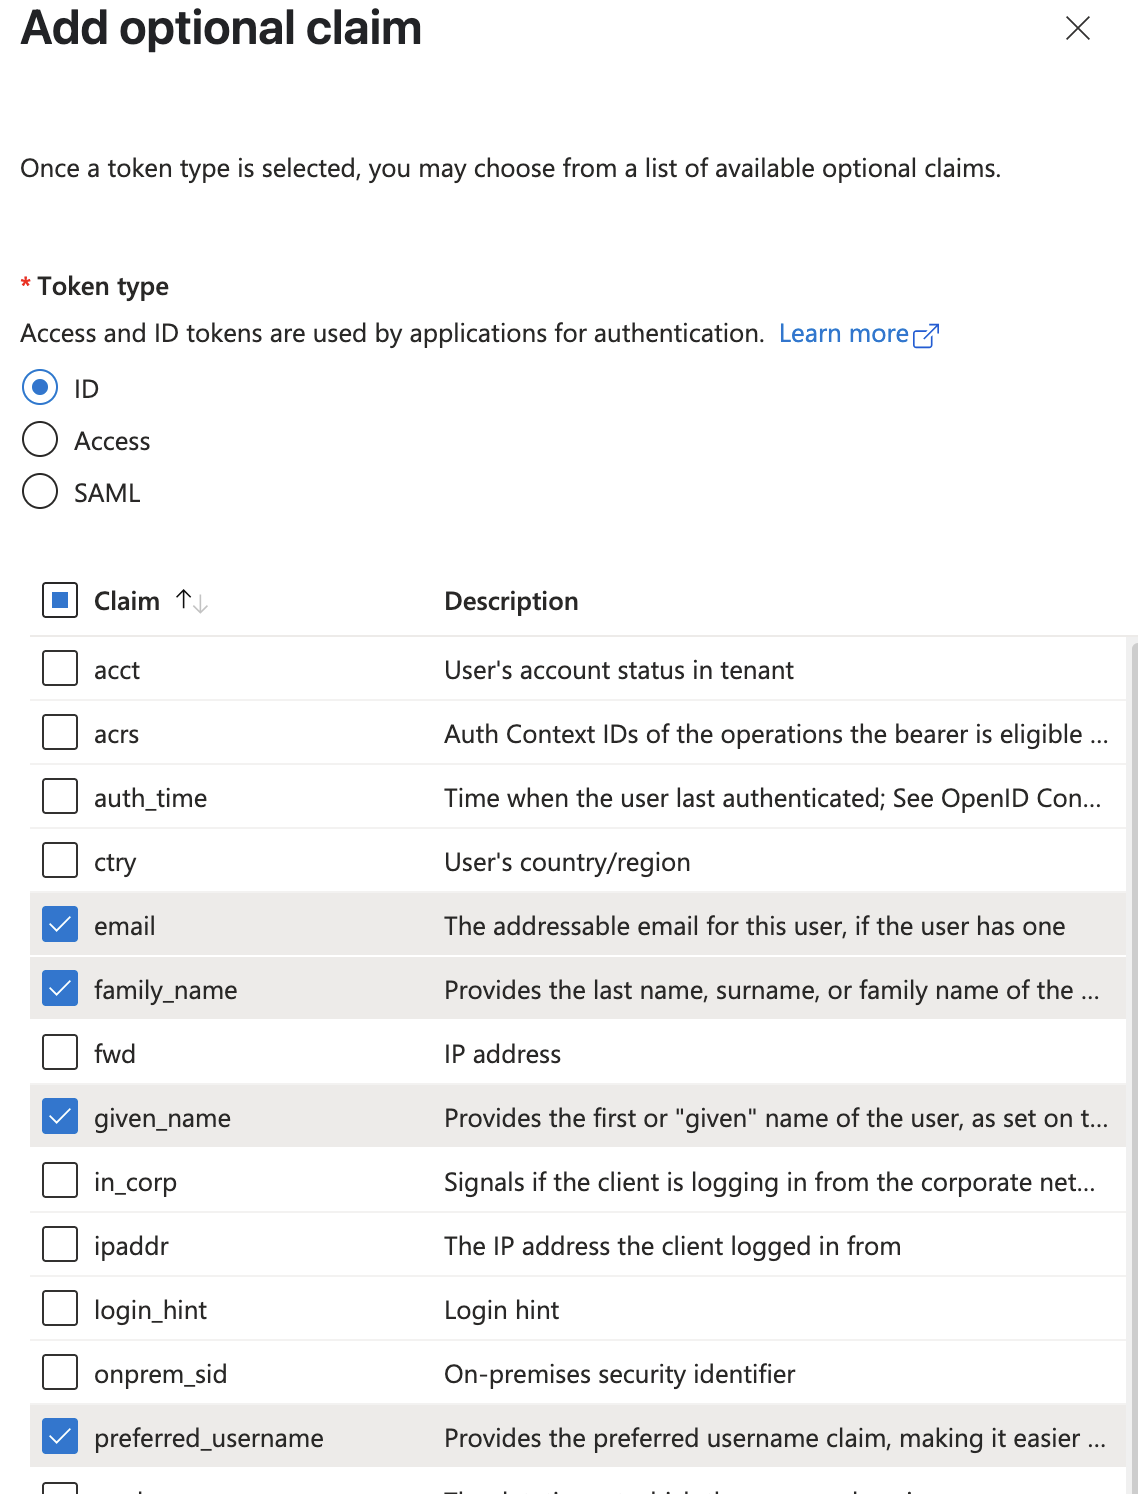1138x1494 pixels.
Task: Enable the fwd IP address claim
Action: click(59, 1052)
